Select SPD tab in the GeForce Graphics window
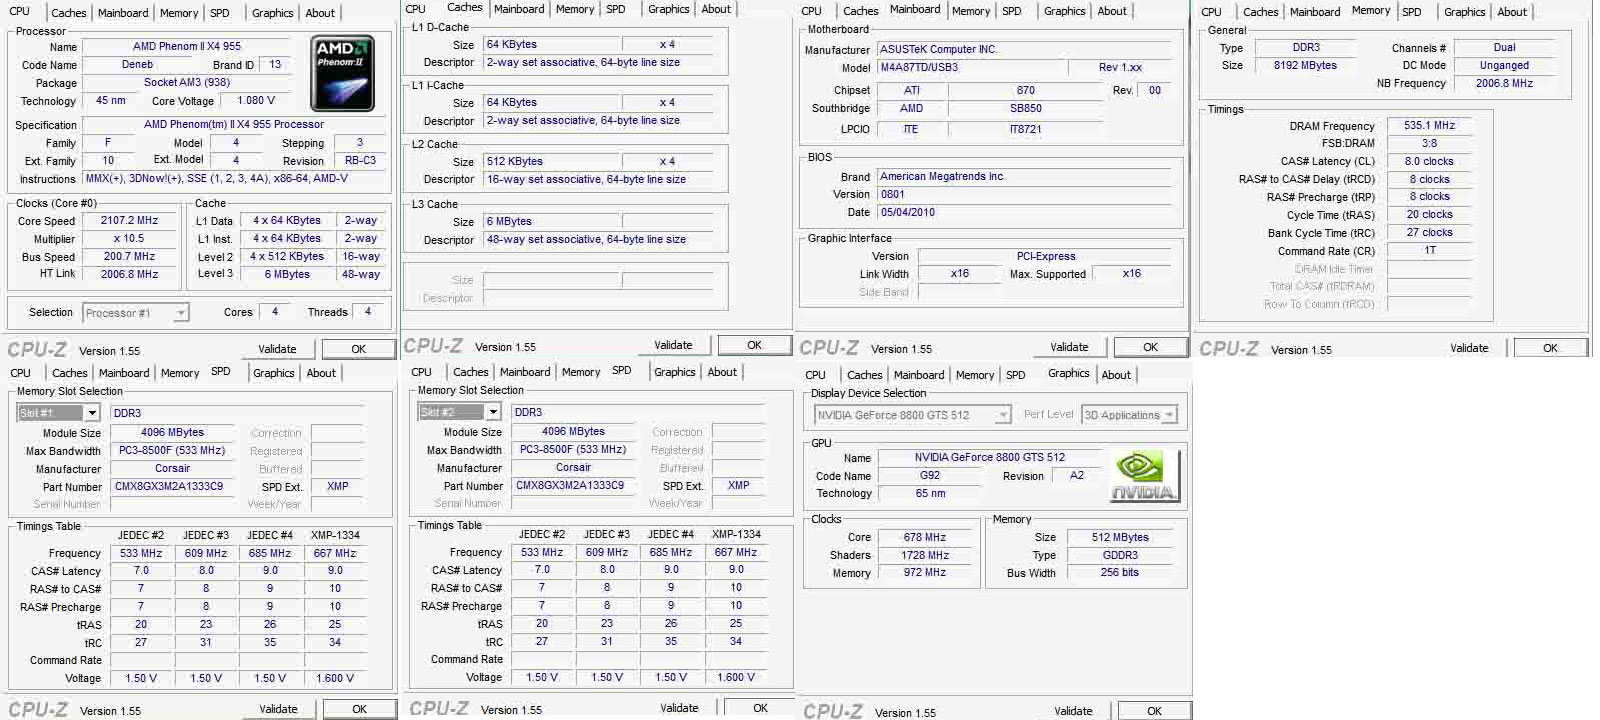The image size is (1600, 720). pyautogui.click(x=1016, y=375)
